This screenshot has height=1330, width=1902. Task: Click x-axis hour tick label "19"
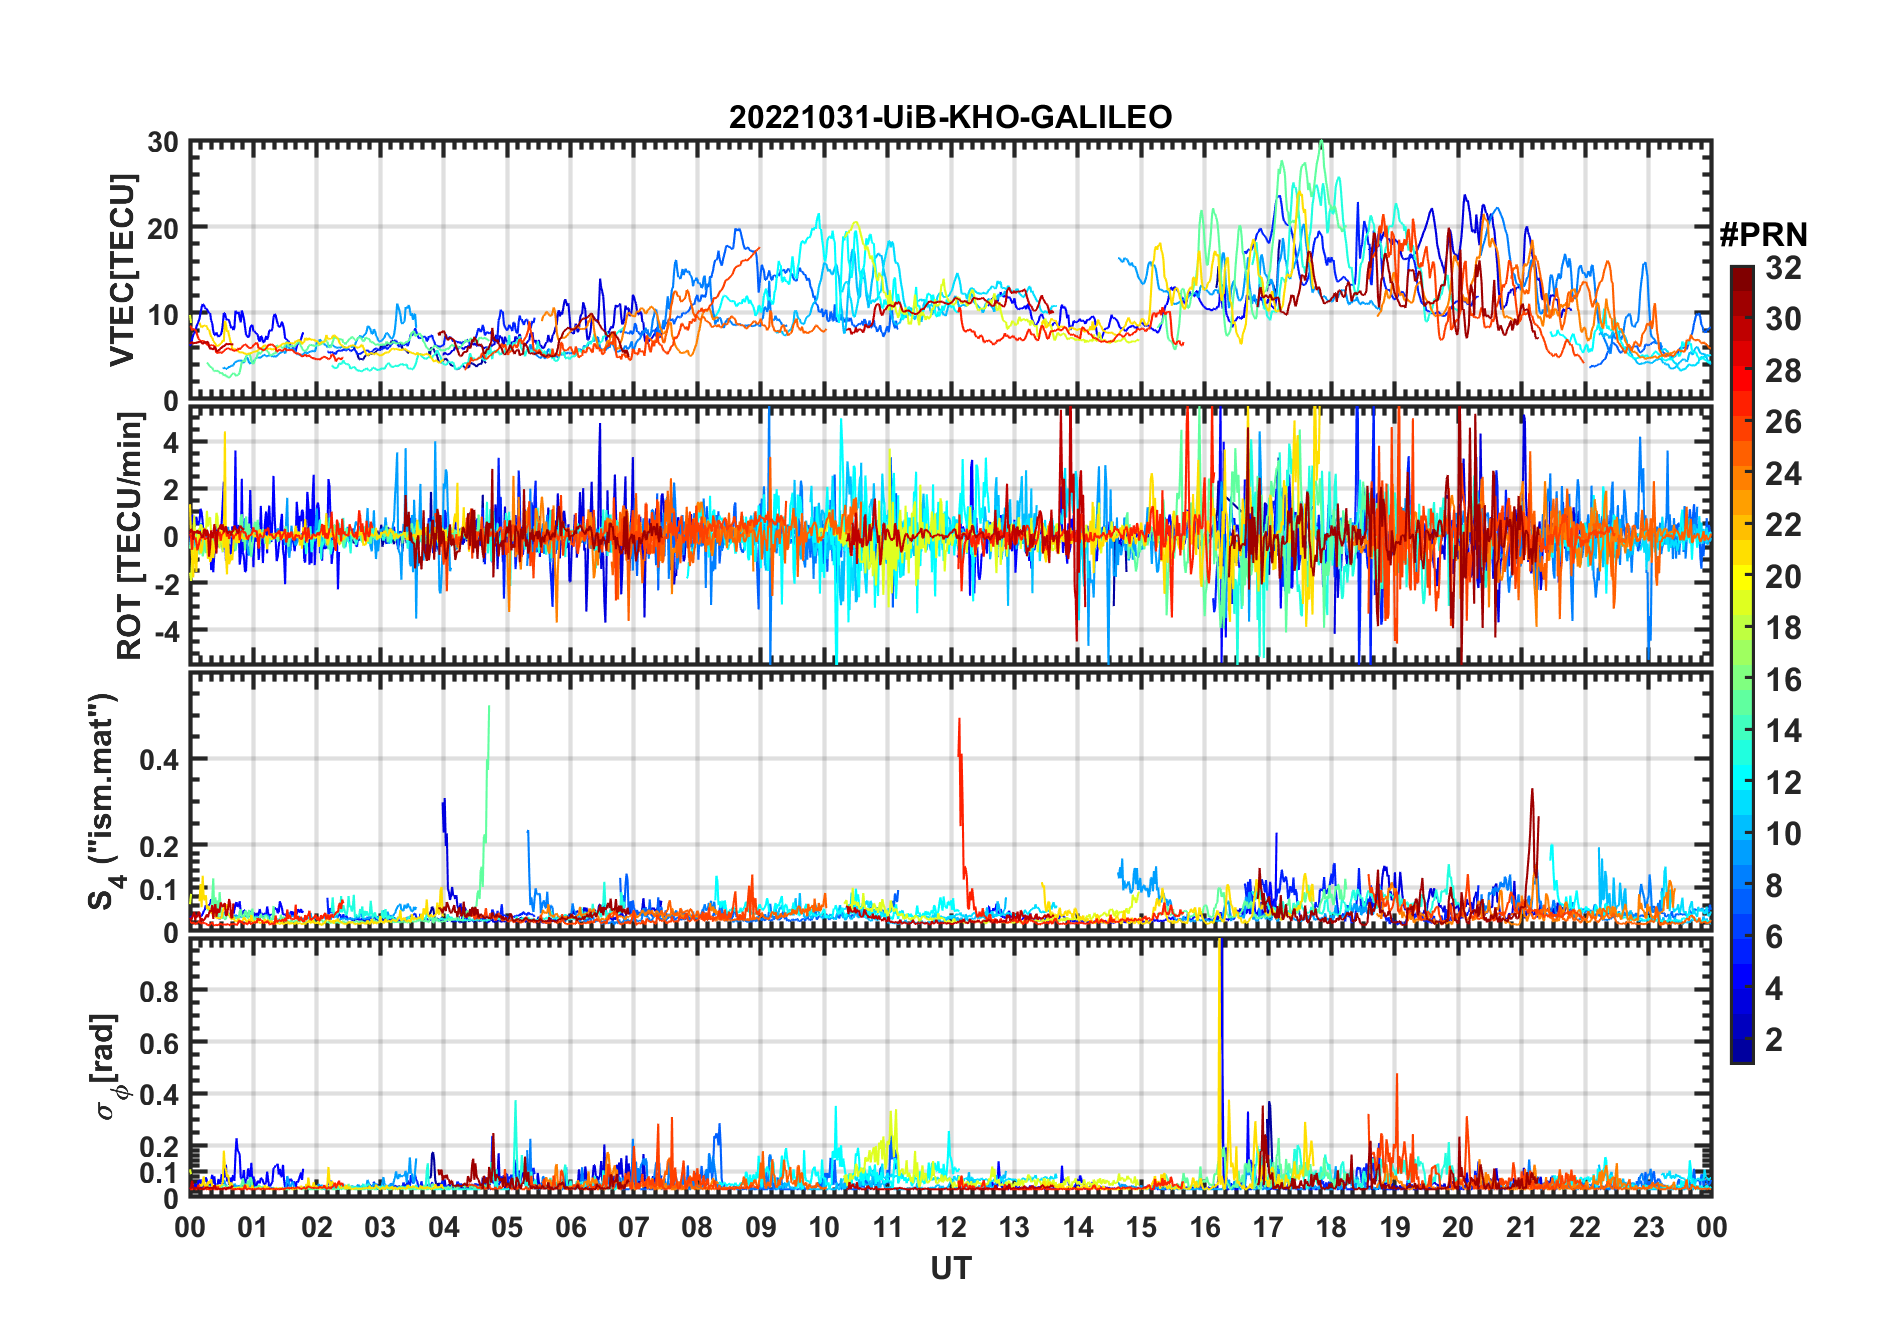tap(1395, 1228)
